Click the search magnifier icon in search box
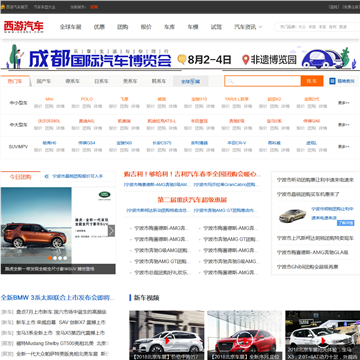The image size is (360, 360). (x=231, y=81)
